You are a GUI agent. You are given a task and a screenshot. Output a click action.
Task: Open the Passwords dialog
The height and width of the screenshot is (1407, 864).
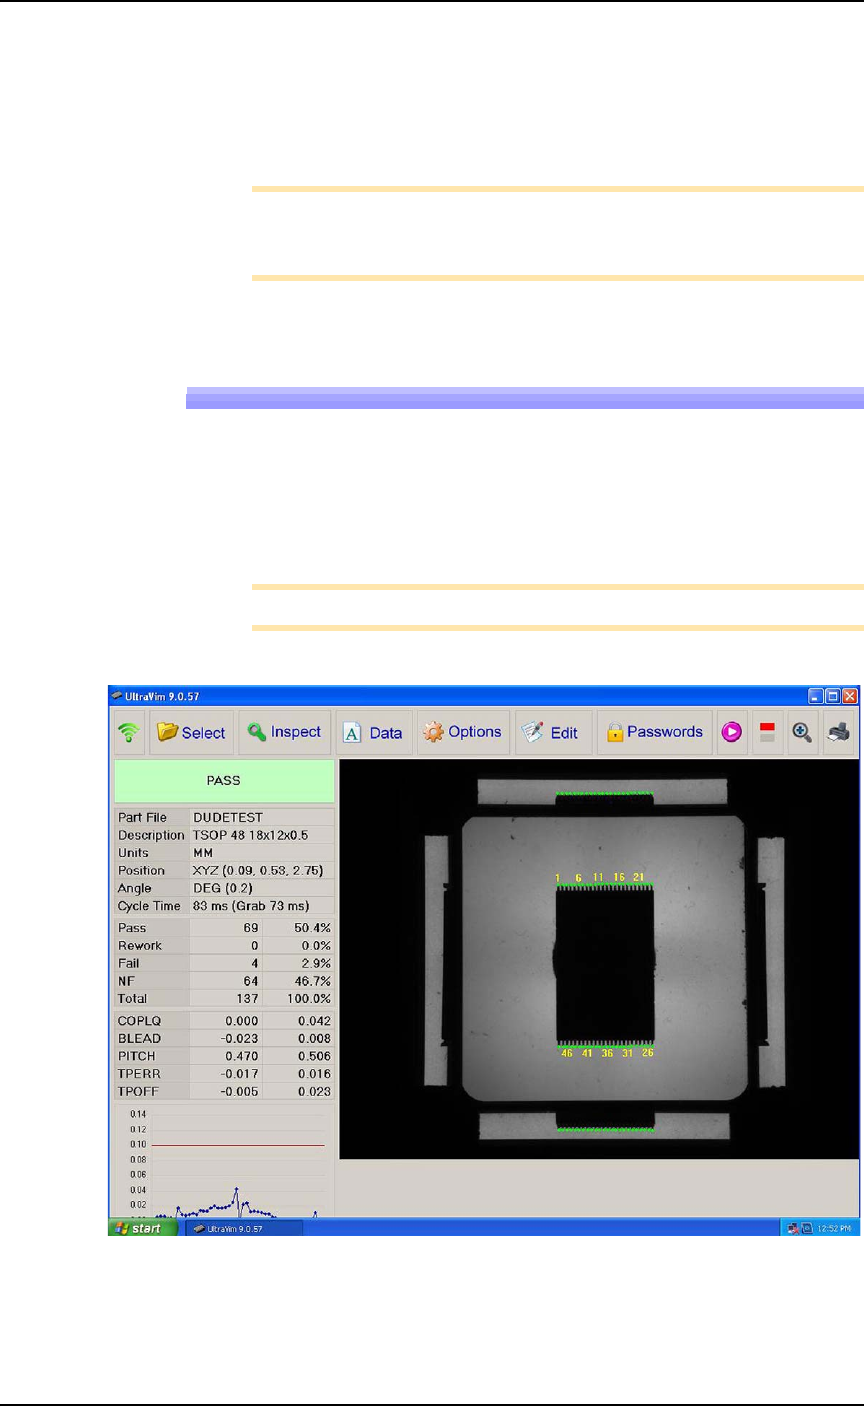pos(655,733)
